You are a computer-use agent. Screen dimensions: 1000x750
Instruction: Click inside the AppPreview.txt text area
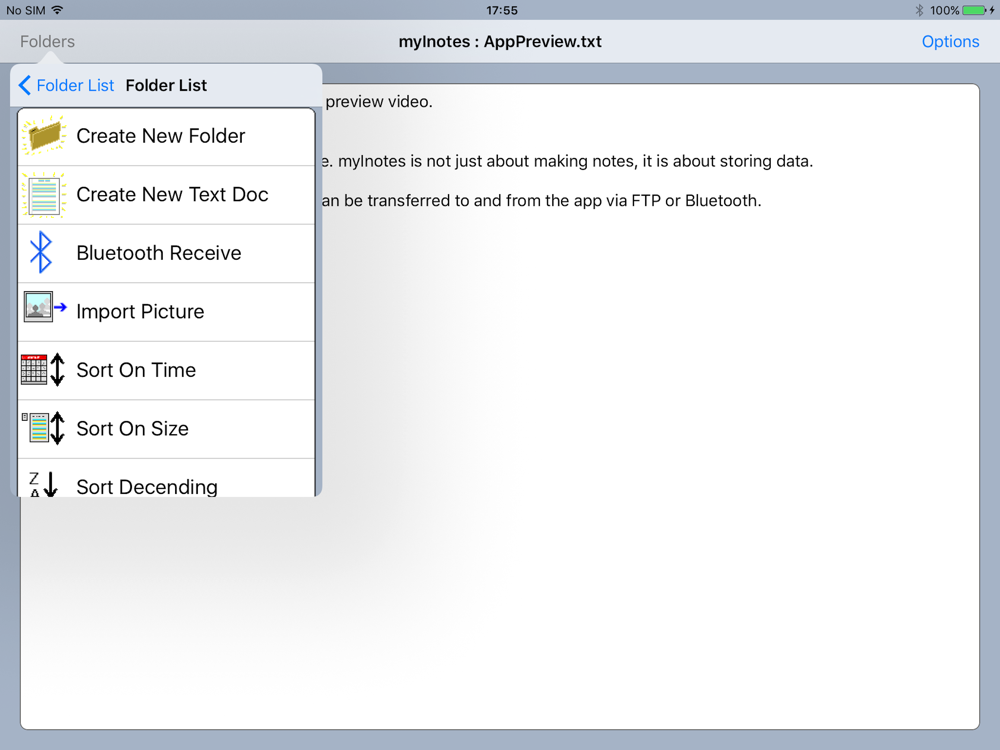pos(650,450)
